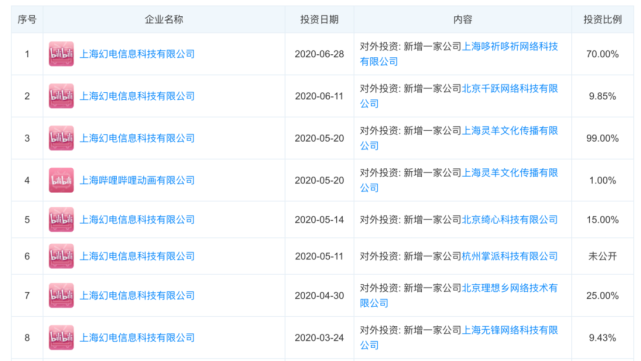This screenshot has height=361, width=641.
Task: Click the 投资比例 column header
Action: [x=603, y=19]
